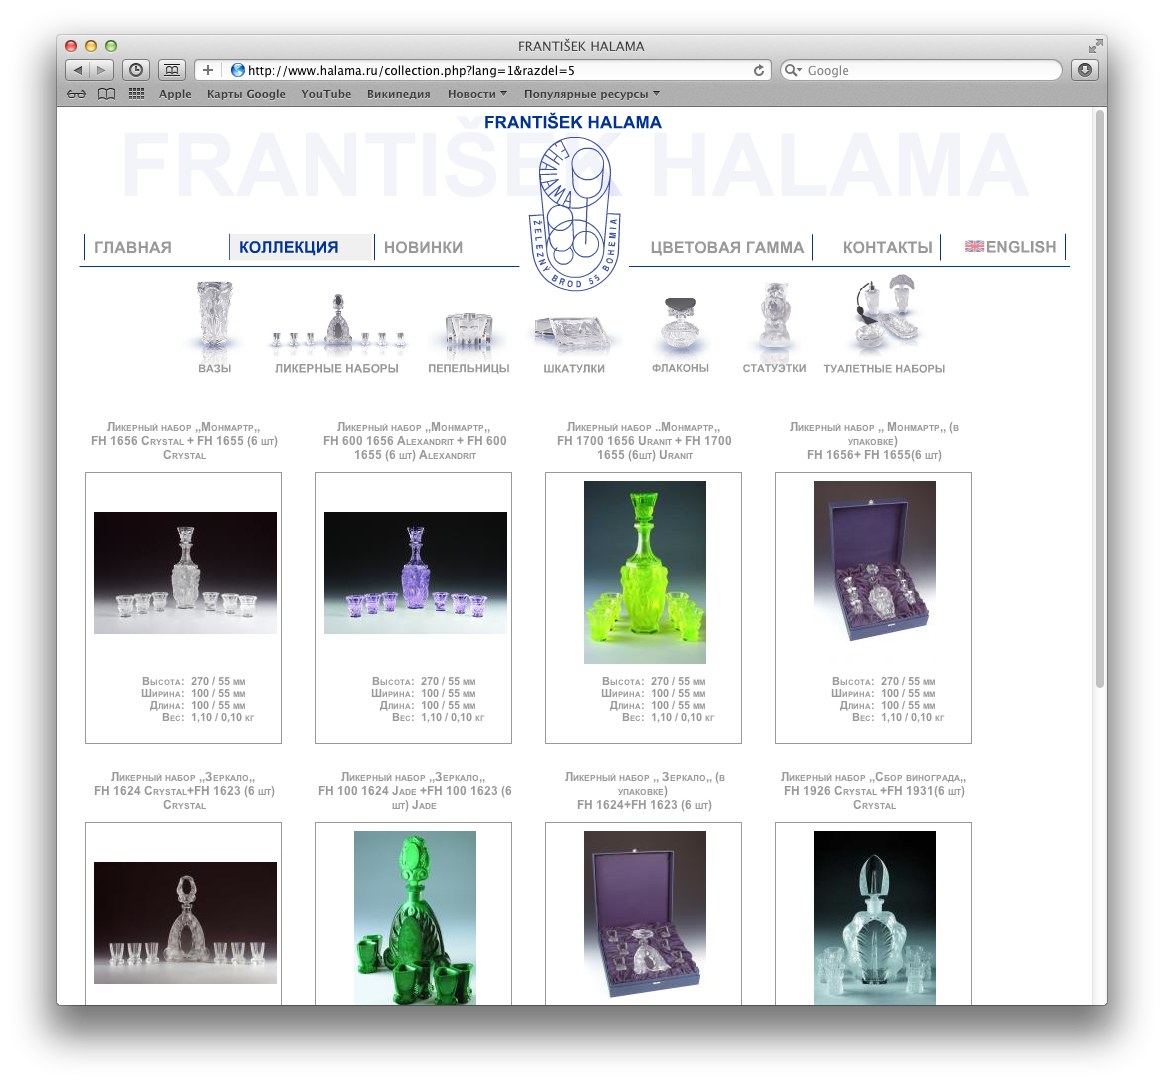
Task: Open the Apple bookmark
Action: pos(175,94)
